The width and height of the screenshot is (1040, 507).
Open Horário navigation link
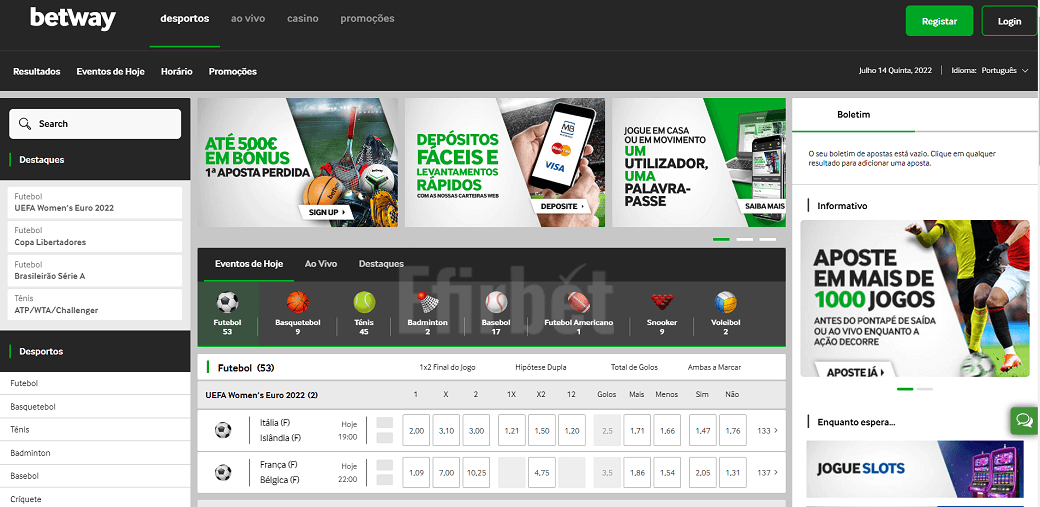pyautogui.click(x=176, y=72)
